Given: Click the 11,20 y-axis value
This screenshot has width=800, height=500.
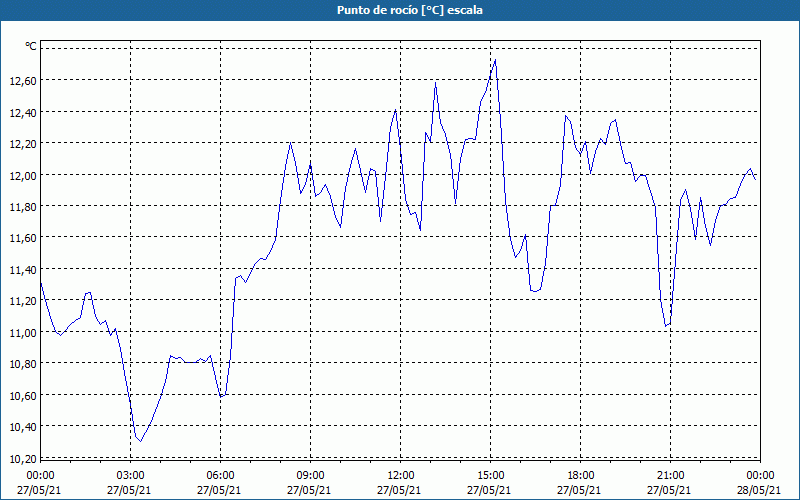Looking at the screenshot, I should (23, 301).
